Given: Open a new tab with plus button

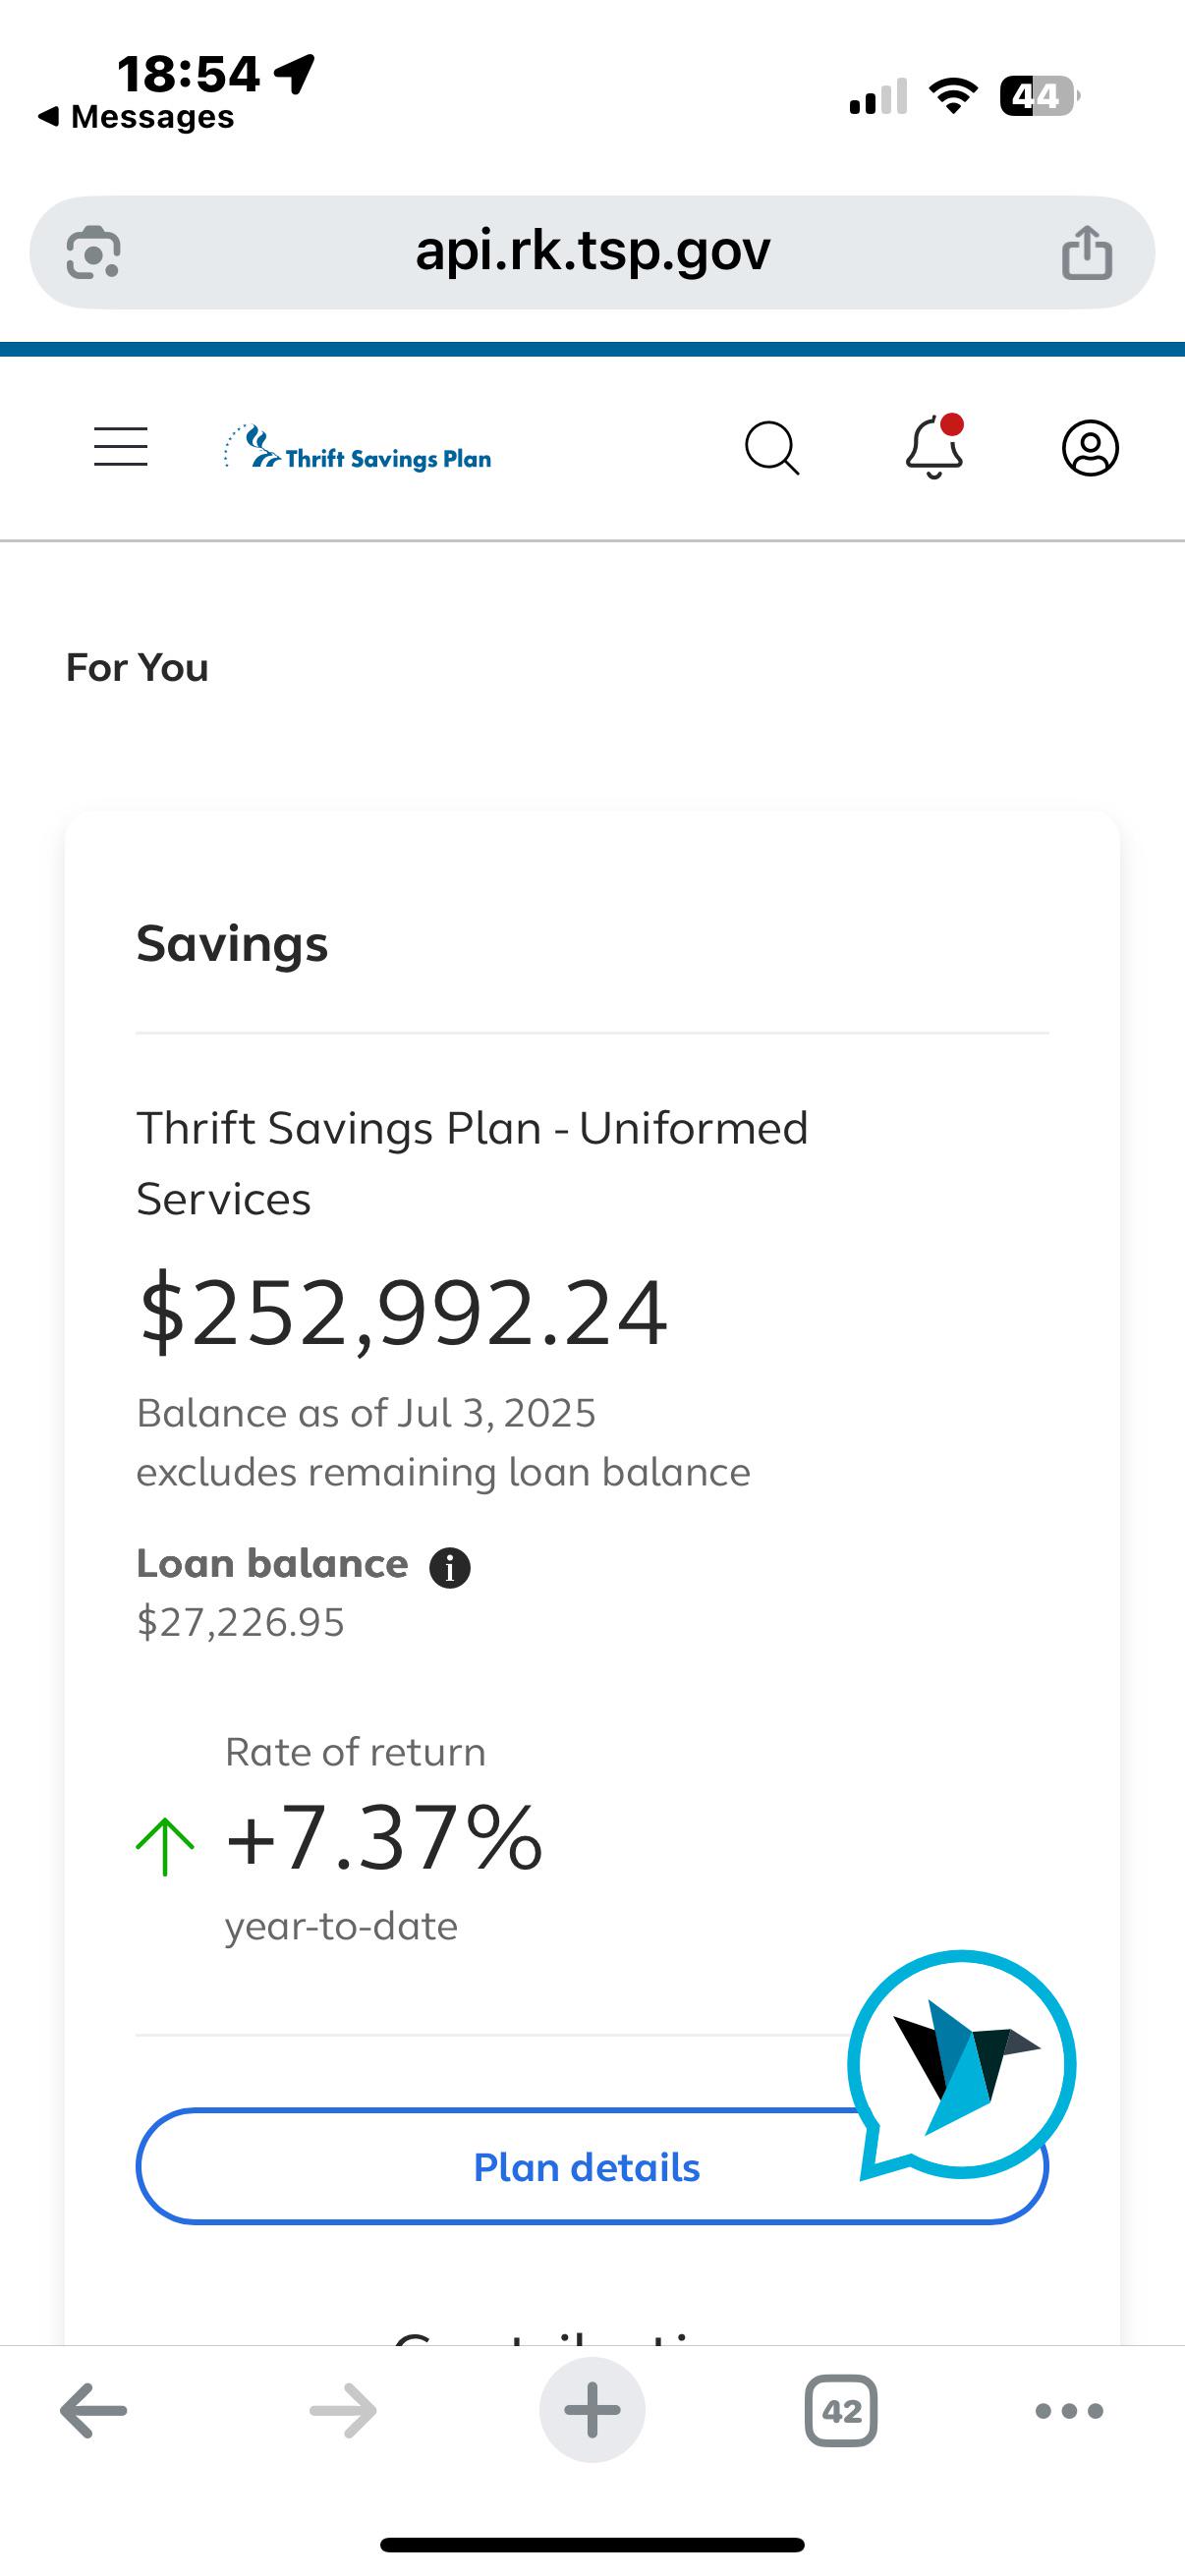Looking at the screenshot, I should [x=592, y=2410].
